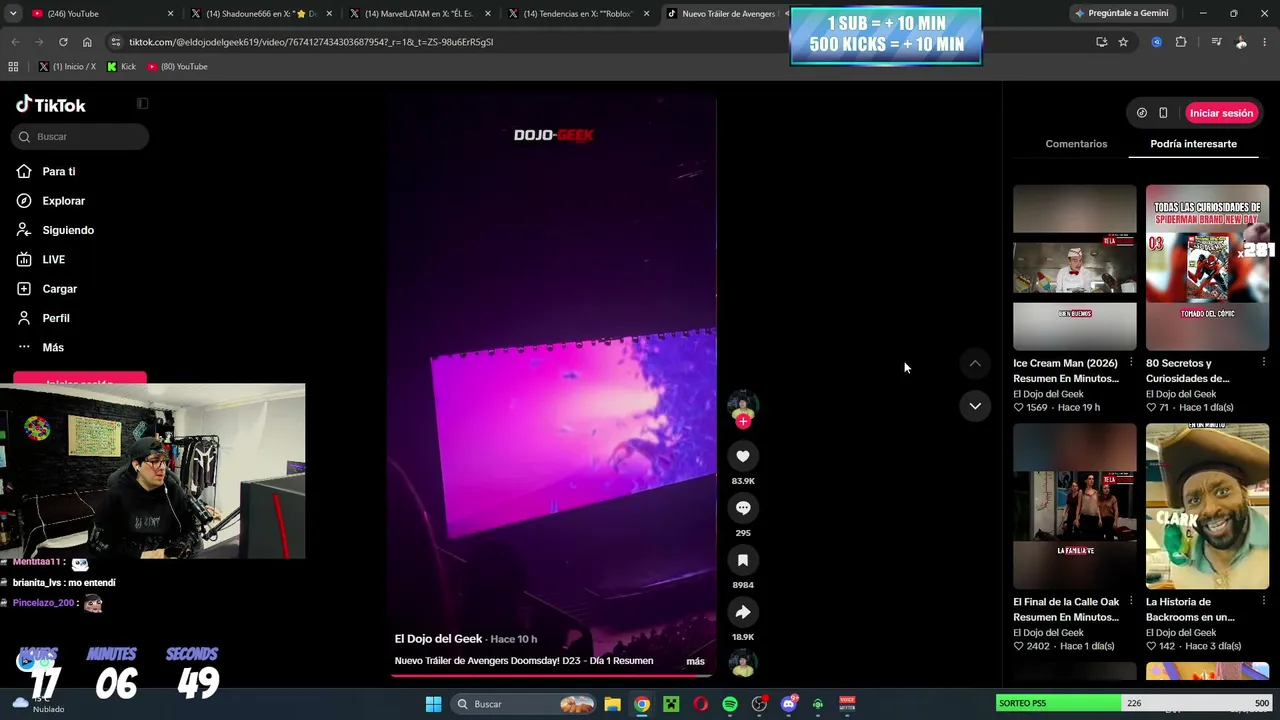Go to the previous video arrow
Image resolution: width=1280 pixels, height=720 pixels.
[x=975, y=363]
